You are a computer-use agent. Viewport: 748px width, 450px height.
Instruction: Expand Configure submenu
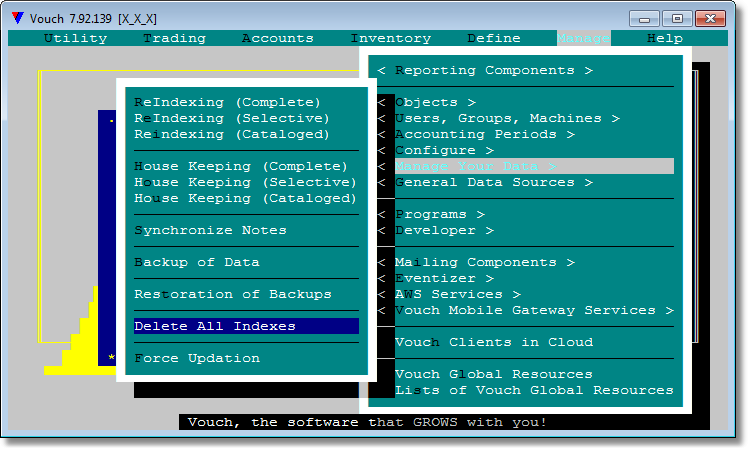[436, 151]
